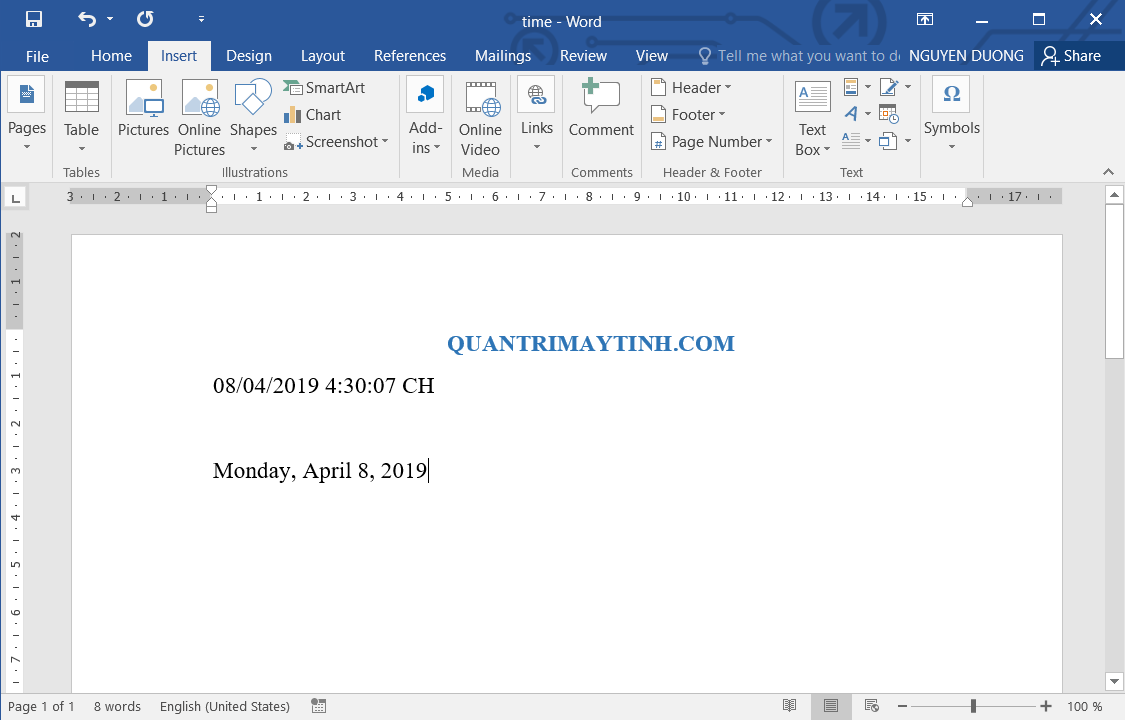Open the Table grid menu
Image resolution: width=1125 pixels, height=720 pixels.
81,116
